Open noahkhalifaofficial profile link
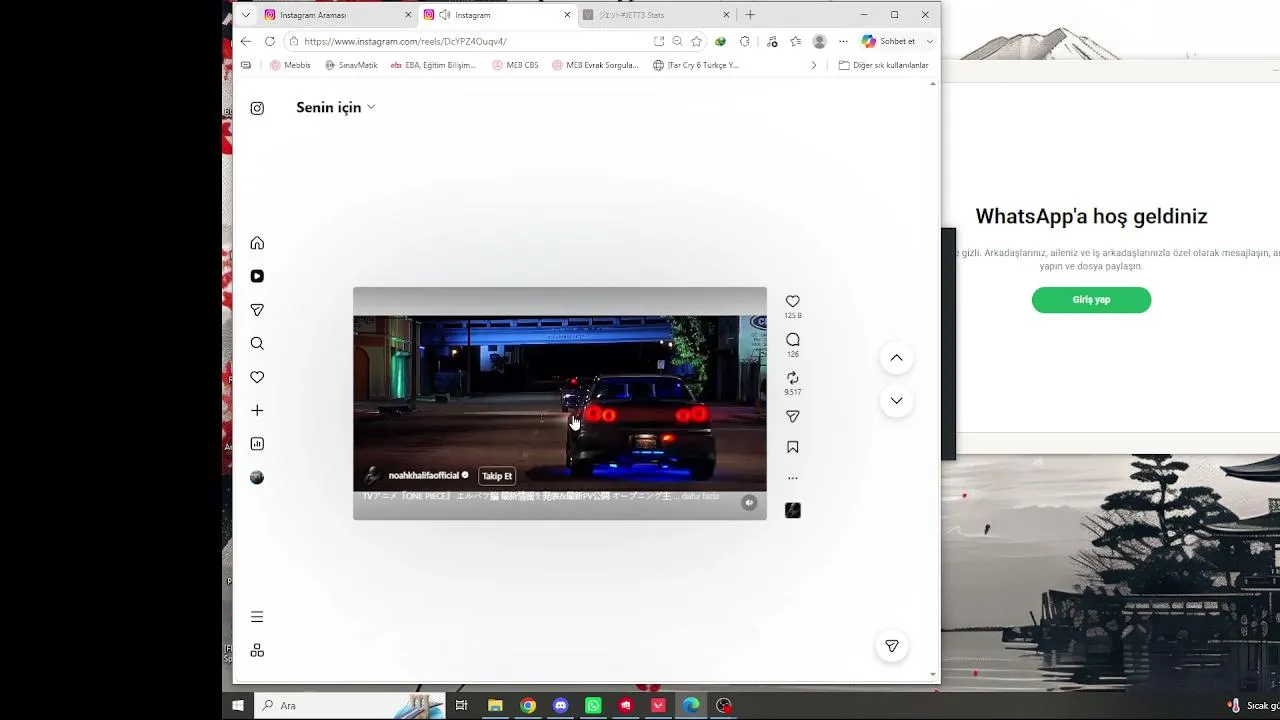The image size is (1280, 720). [x=424, y=476]
